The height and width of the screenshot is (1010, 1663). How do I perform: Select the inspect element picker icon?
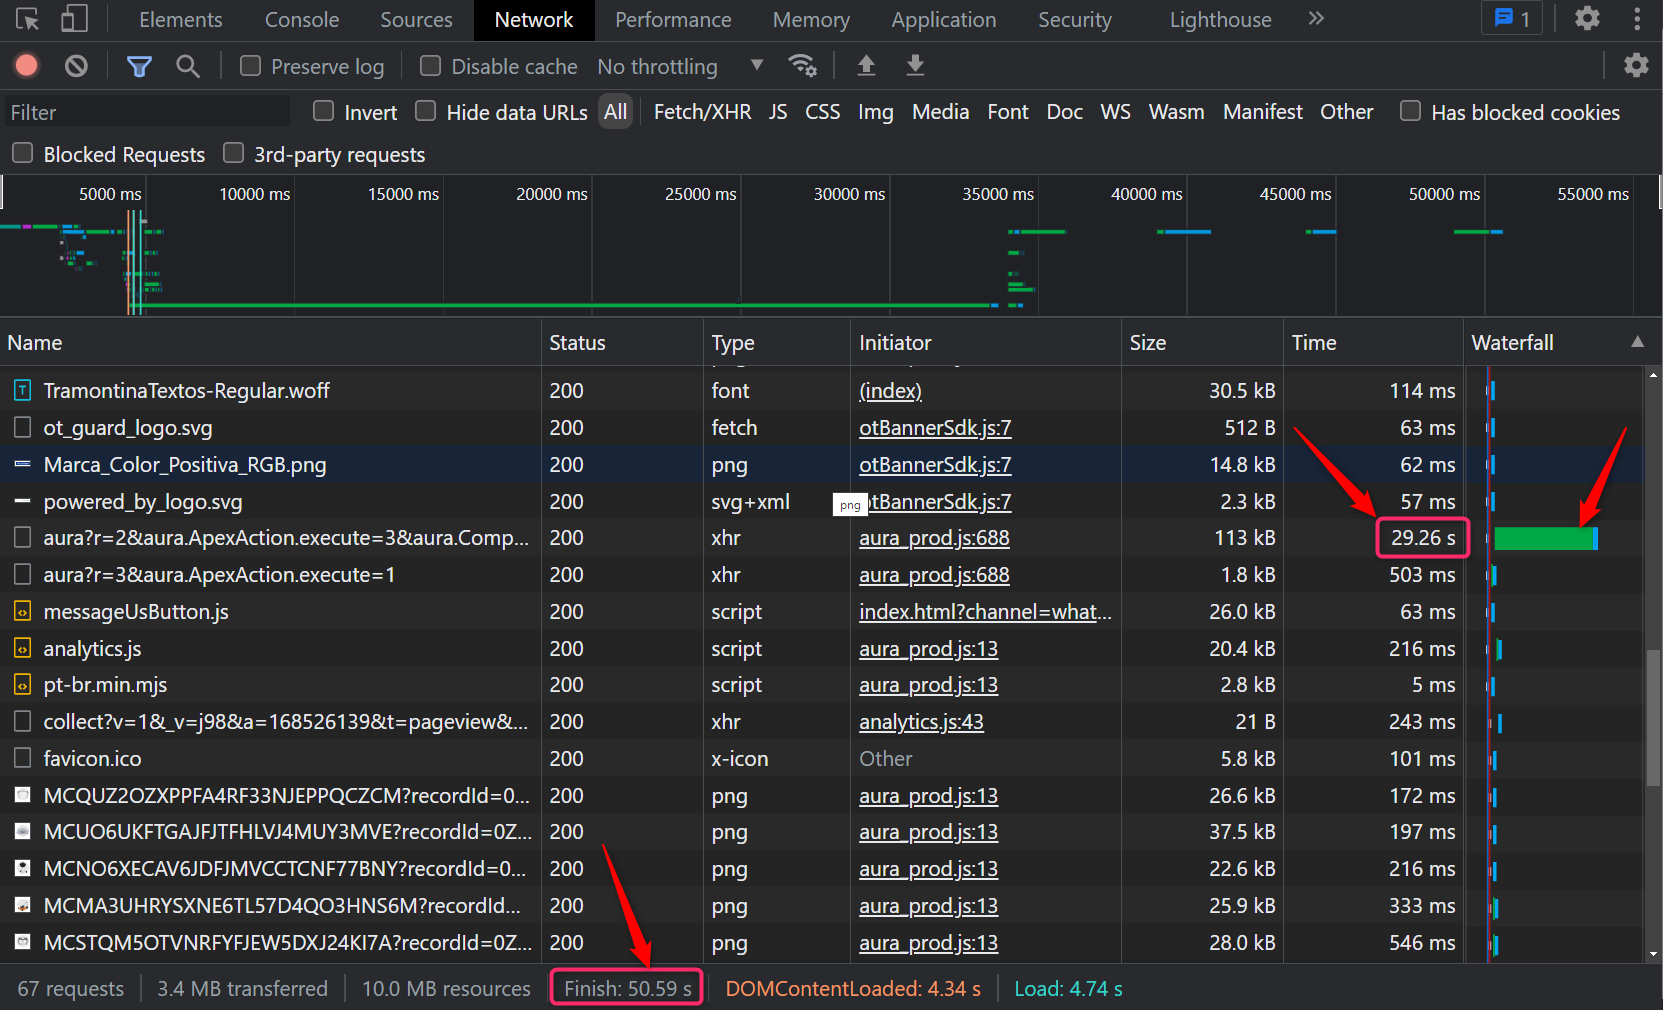tap(28, 19)
